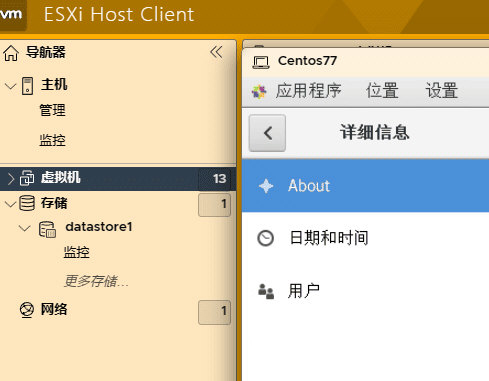
Task: Open 监控 under 主机
Action: pos(52,140)
